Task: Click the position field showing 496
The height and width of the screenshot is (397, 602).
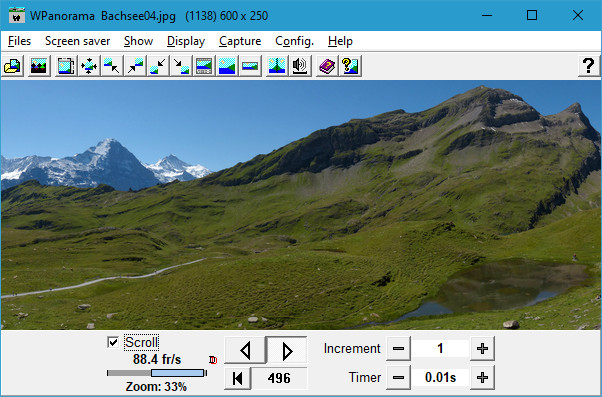Action: tap(279, 378)
